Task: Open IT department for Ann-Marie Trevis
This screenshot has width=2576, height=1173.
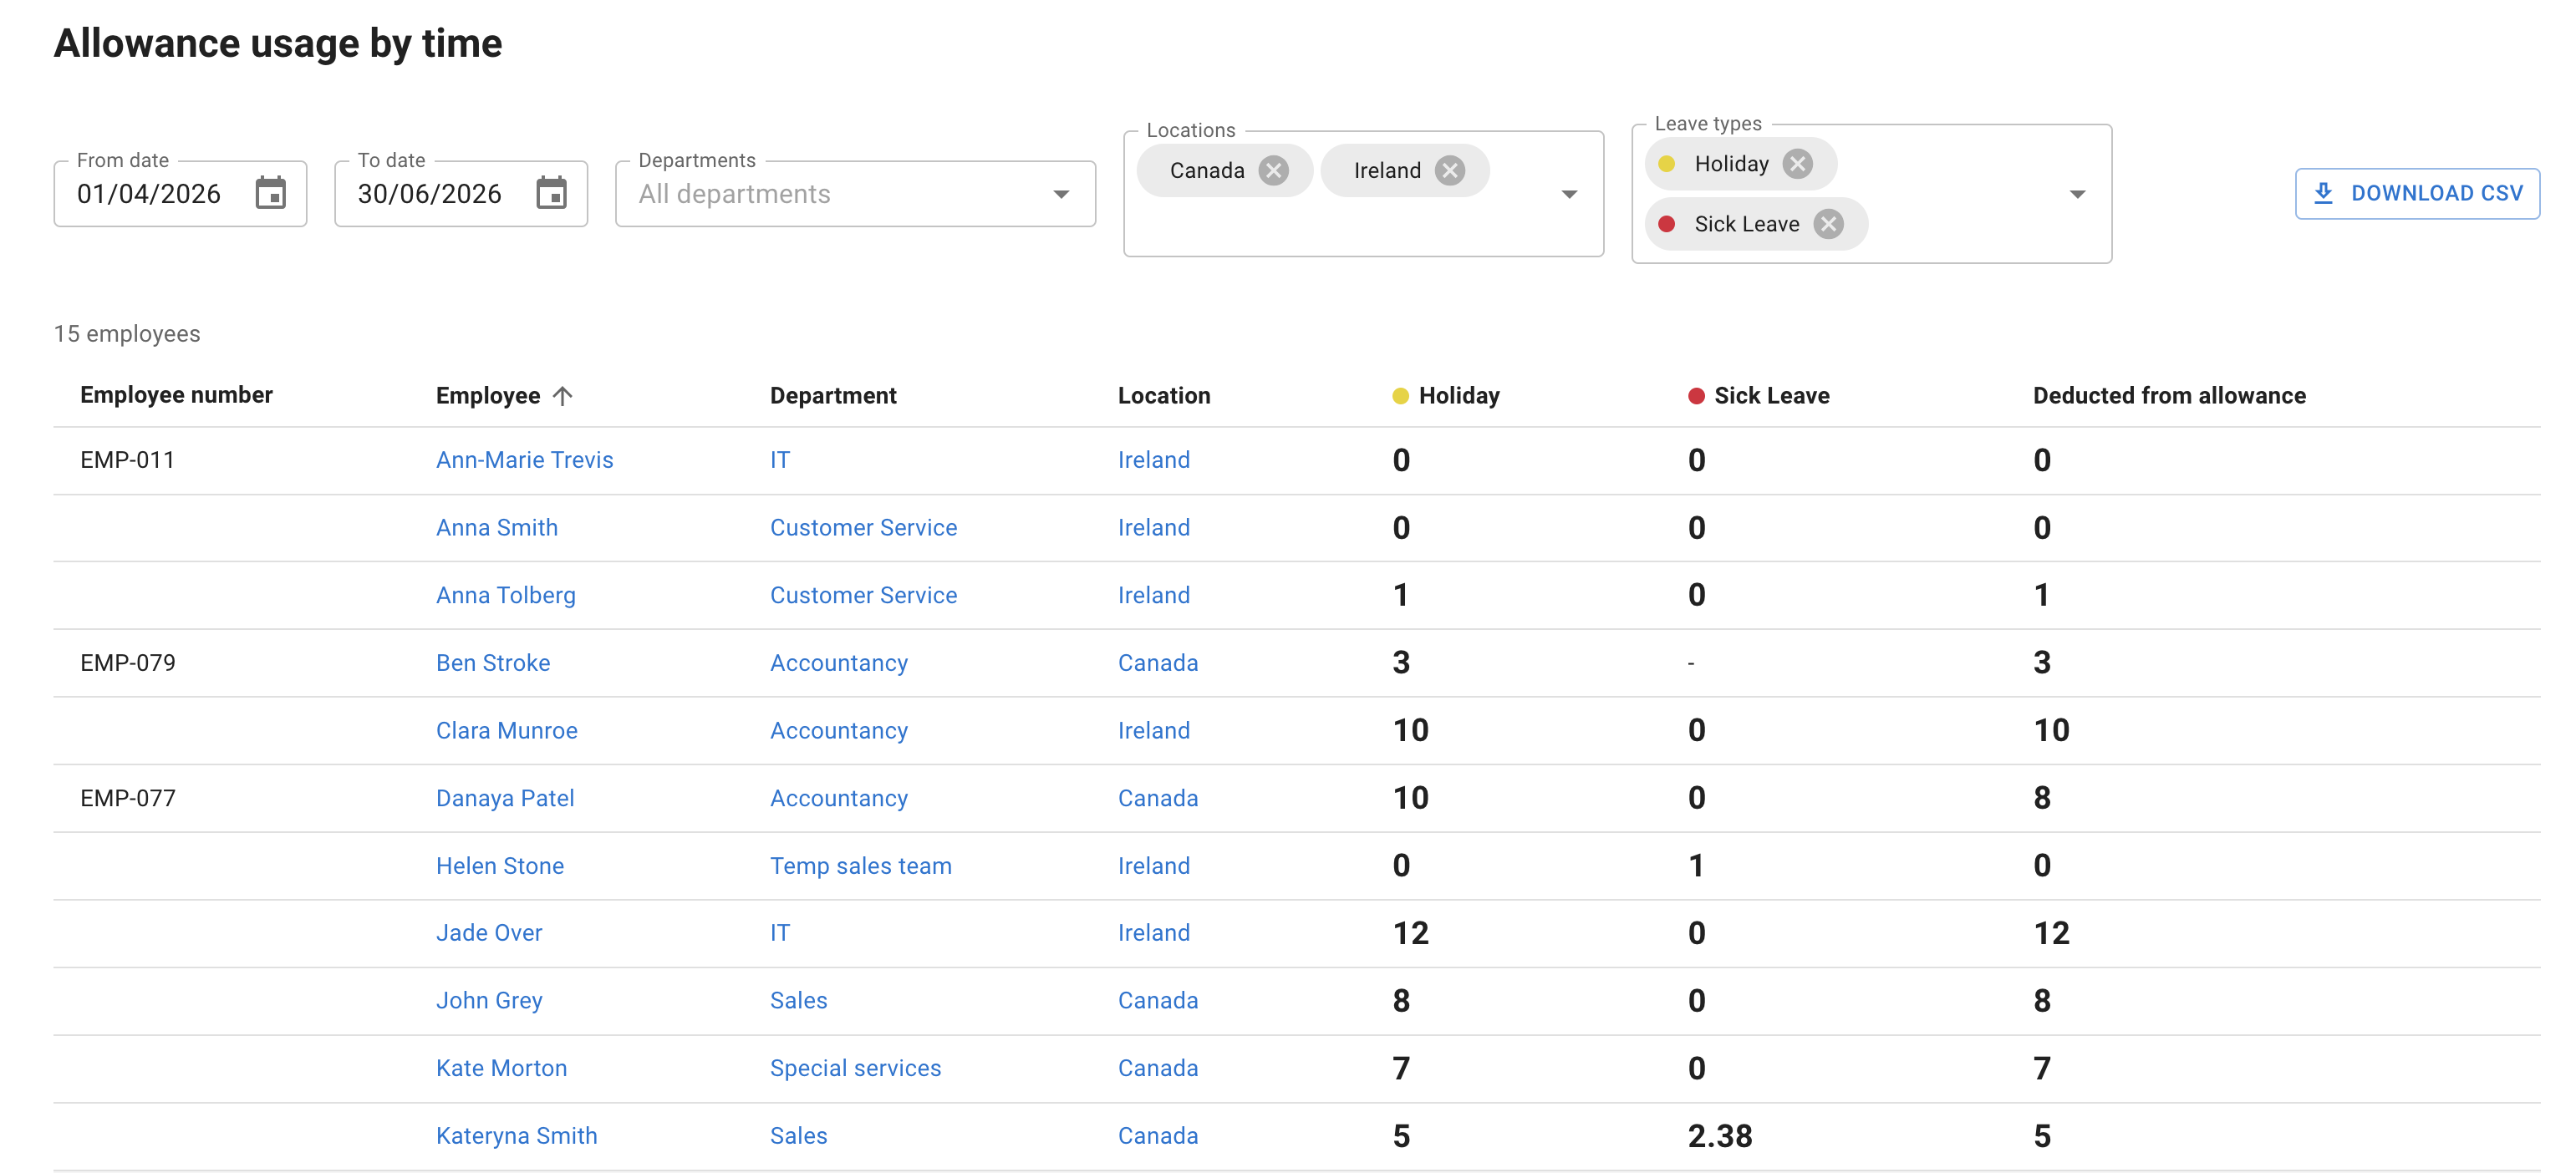Action: click(780, 460)
